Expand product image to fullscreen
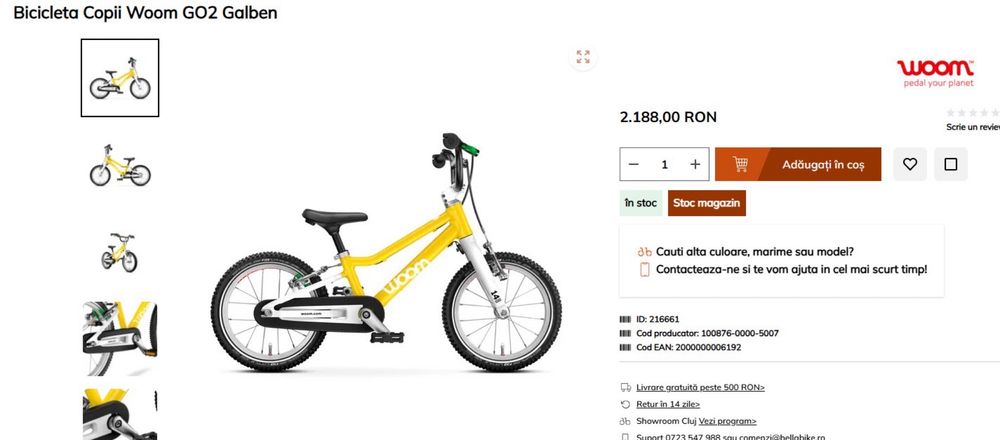Image resolution: width=1000 pixels, height=440 pixels. point(583,57)
